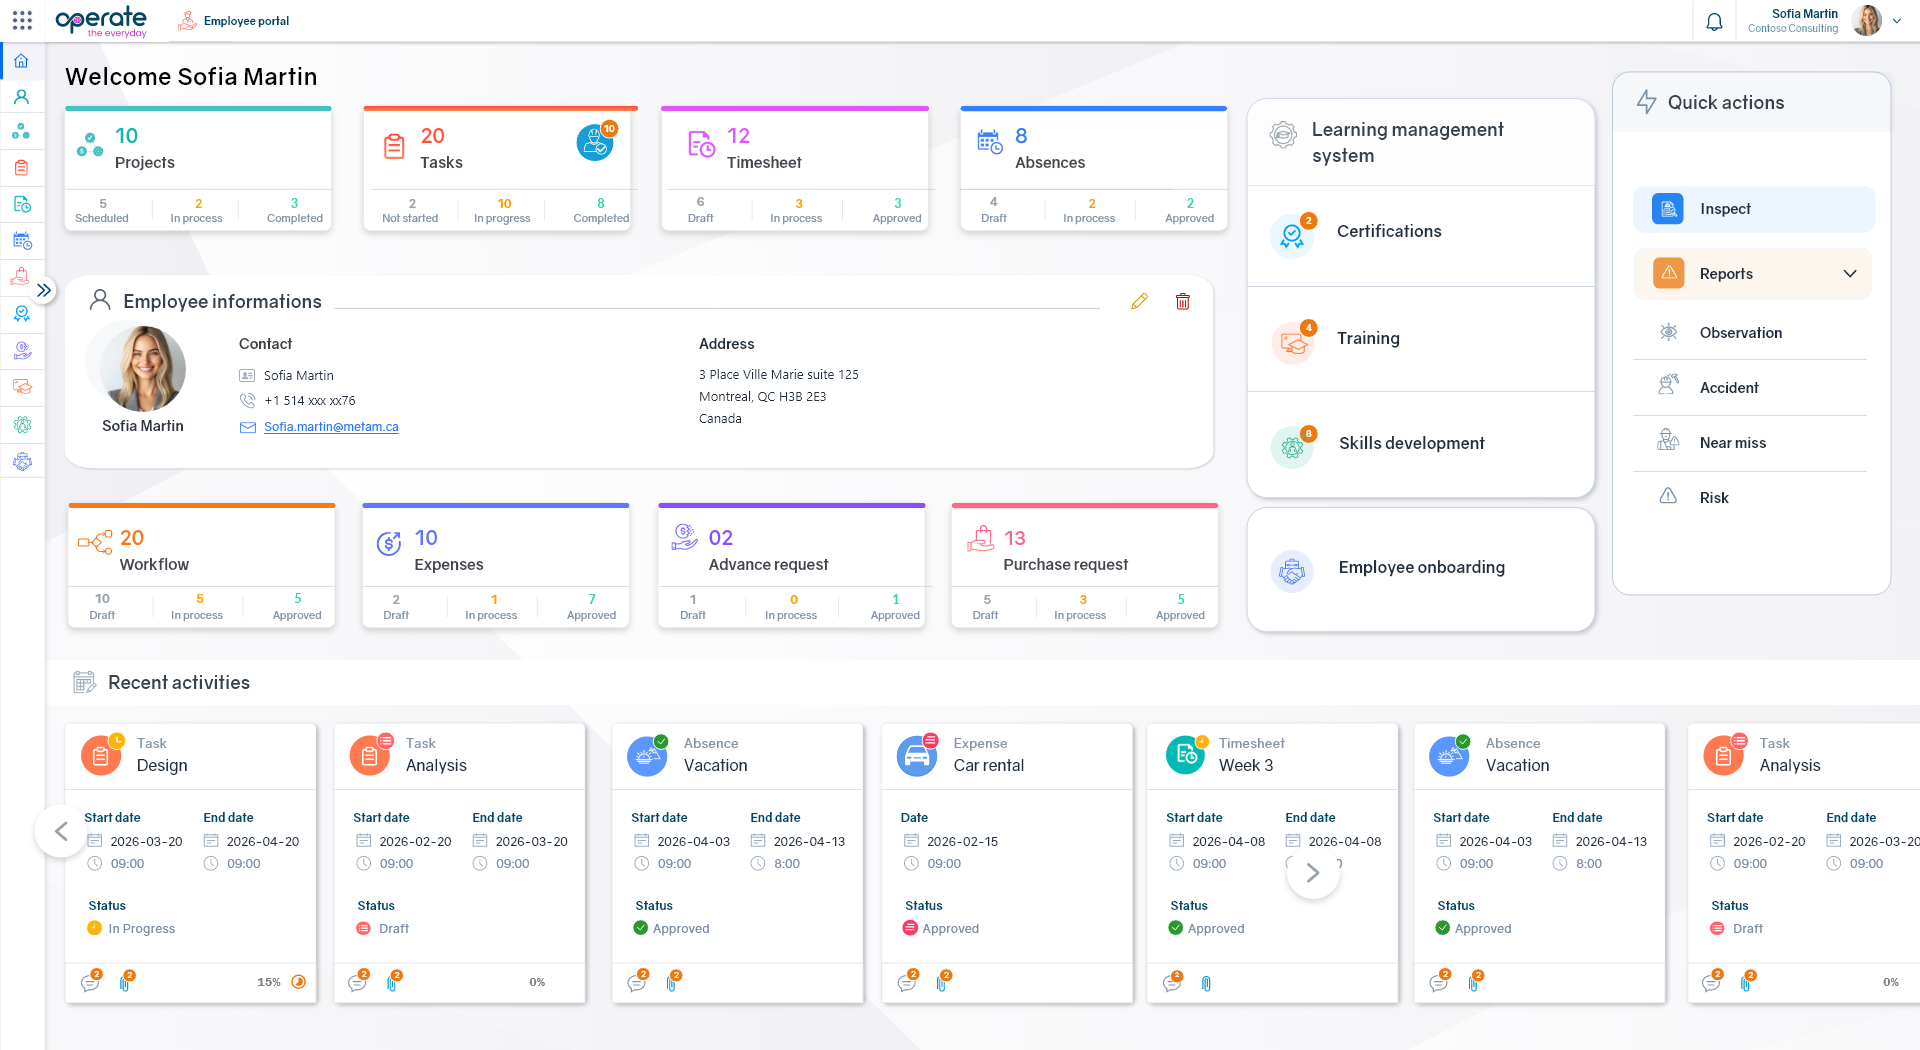1920x1050 pixels.
Task: Open the Sofia Martin account dropdown arrow
Action: pos(1897,21)
